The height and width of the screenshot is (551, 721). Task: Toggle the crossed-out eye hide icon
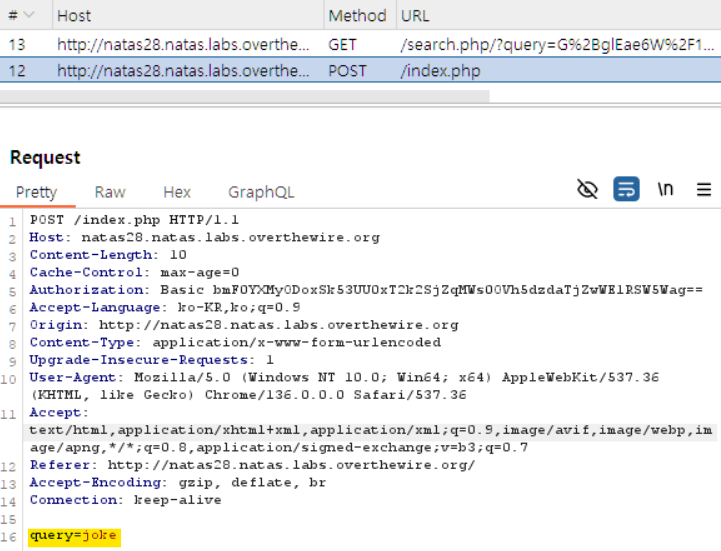pos(588,190)
